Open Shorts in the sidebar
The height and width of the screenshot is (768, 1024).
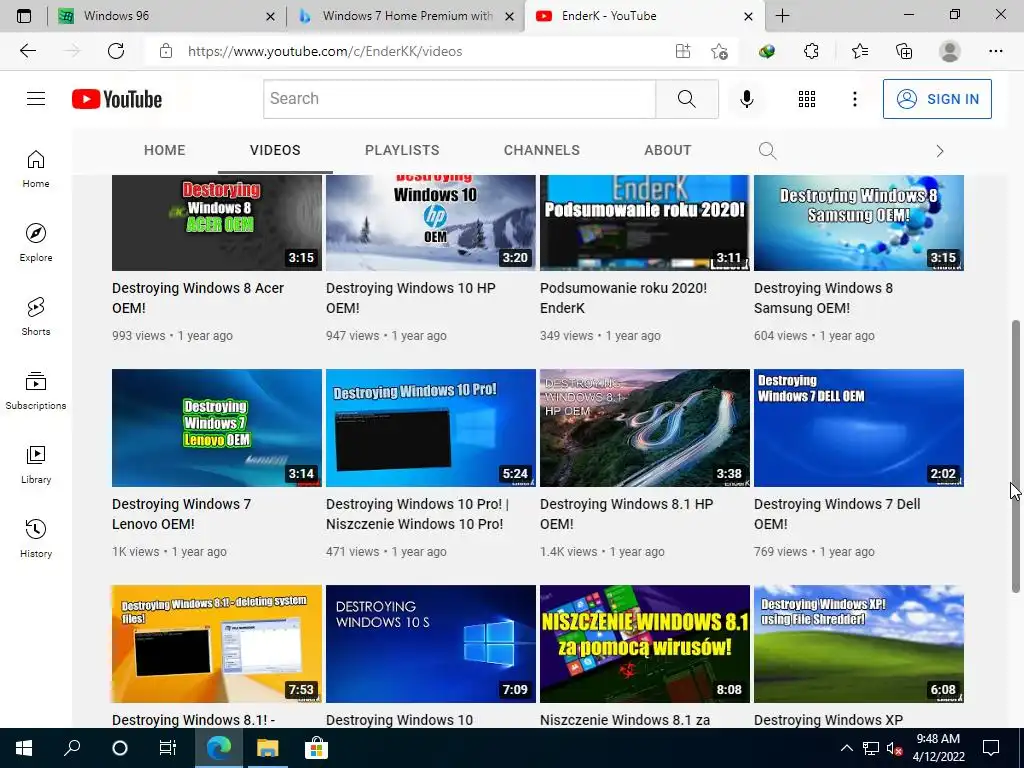click(x=36, y=317)
